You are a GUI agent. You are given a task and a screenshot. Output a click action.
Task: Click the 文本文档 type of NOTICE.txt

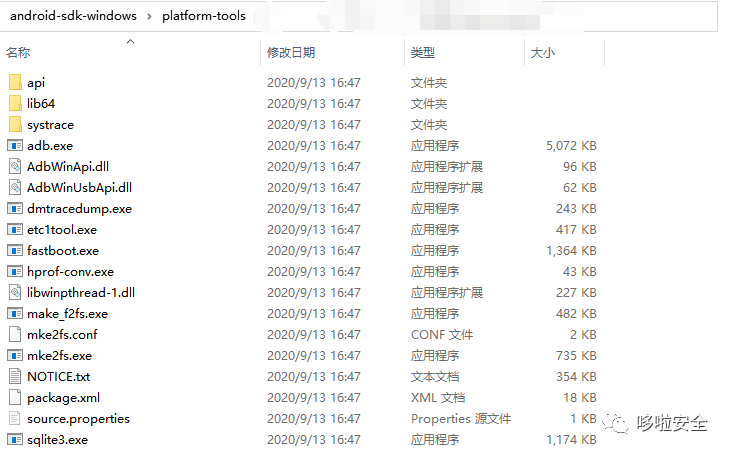[x=435, y=377]
